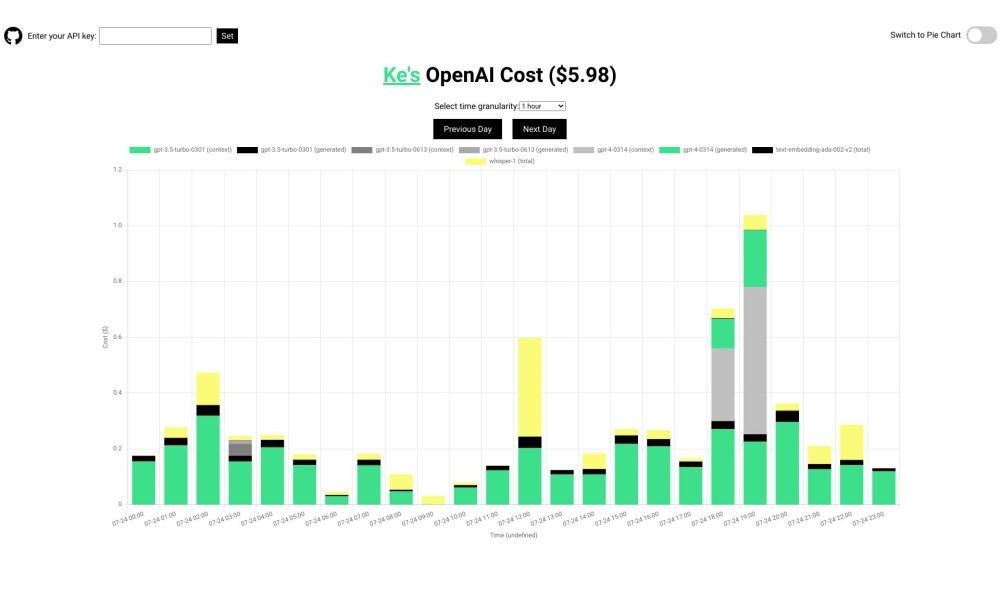The width and height of the screenshot is (1000, 600).
Task: Click the green segment of the 07-24 20:00 bar
Action: pos(787,463)
